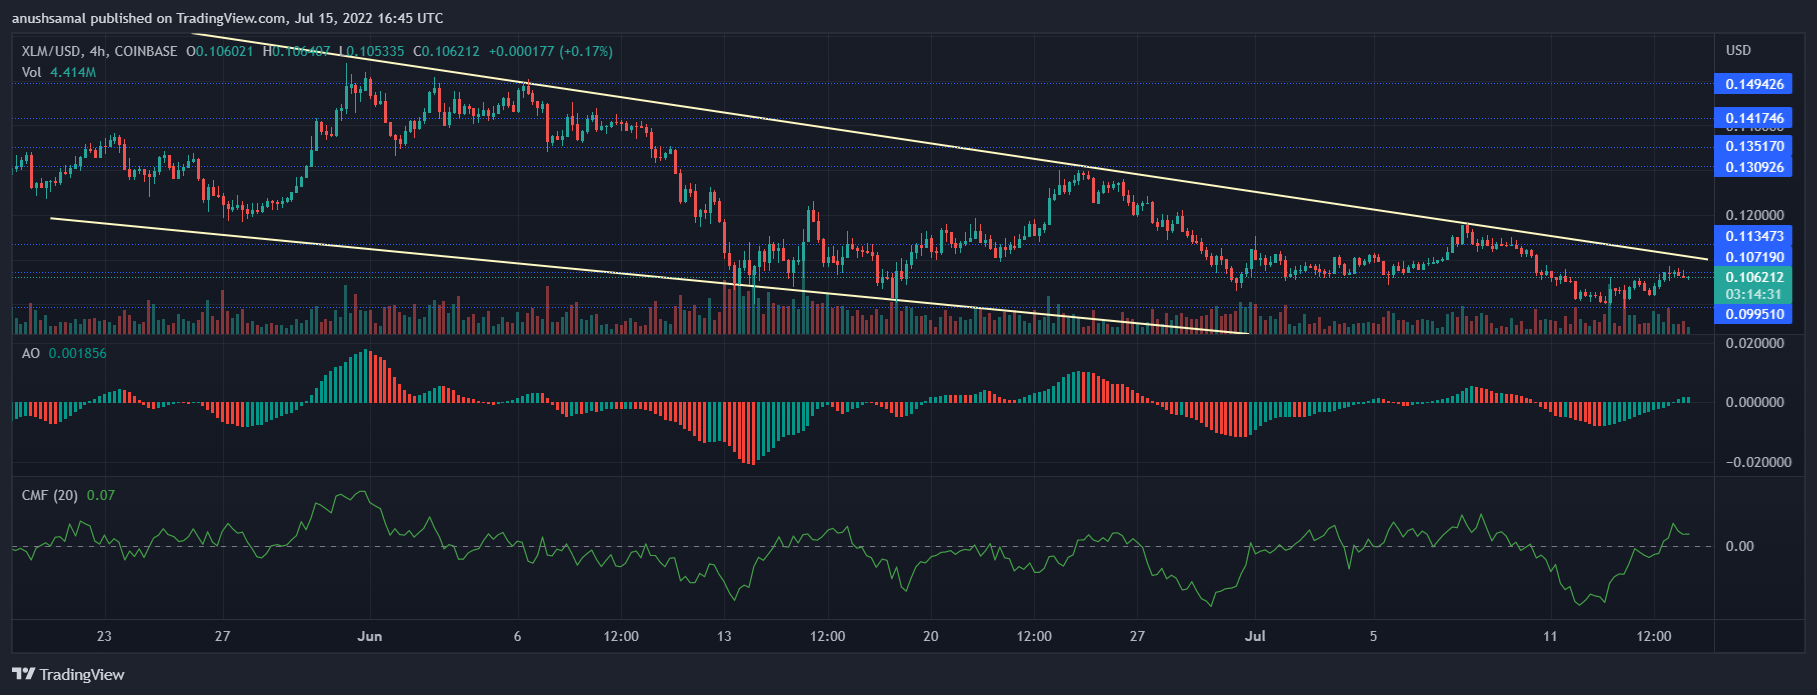Click the 0.099510 blue price level label

click(x=1754, y=314)
